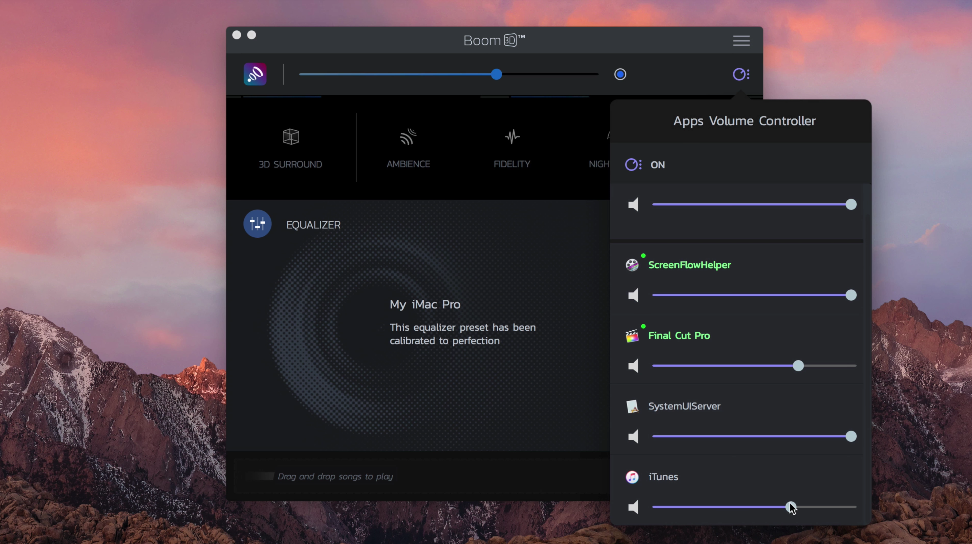Open the Boom hamburger menu

click(741, 41)
